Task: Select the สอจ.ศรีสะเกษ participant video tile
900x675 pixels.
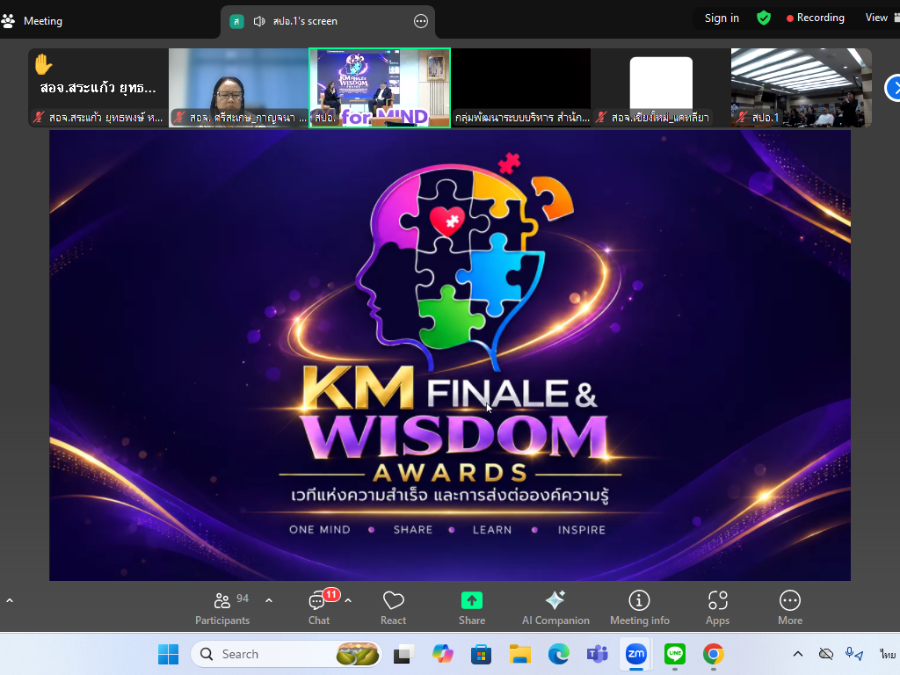Action: click(239, 87)
